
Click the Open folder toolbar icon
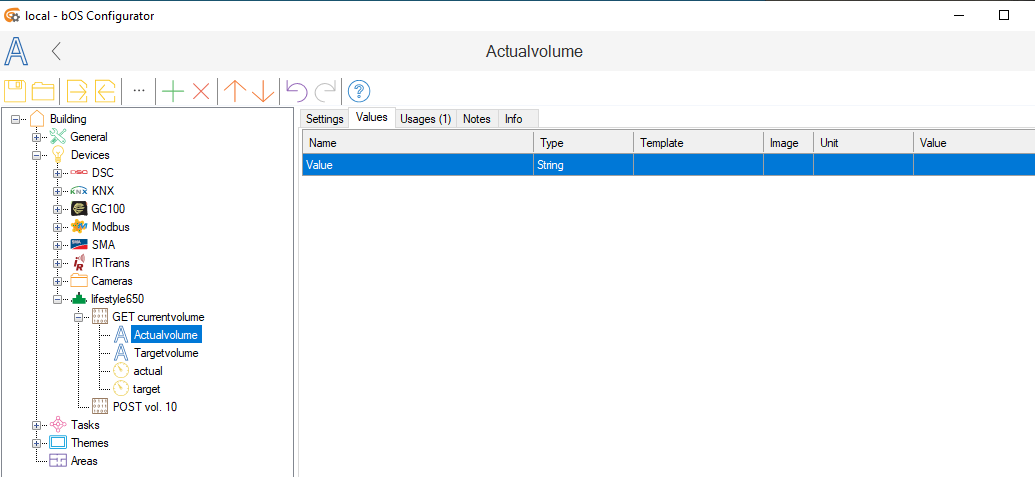(43, 91)
